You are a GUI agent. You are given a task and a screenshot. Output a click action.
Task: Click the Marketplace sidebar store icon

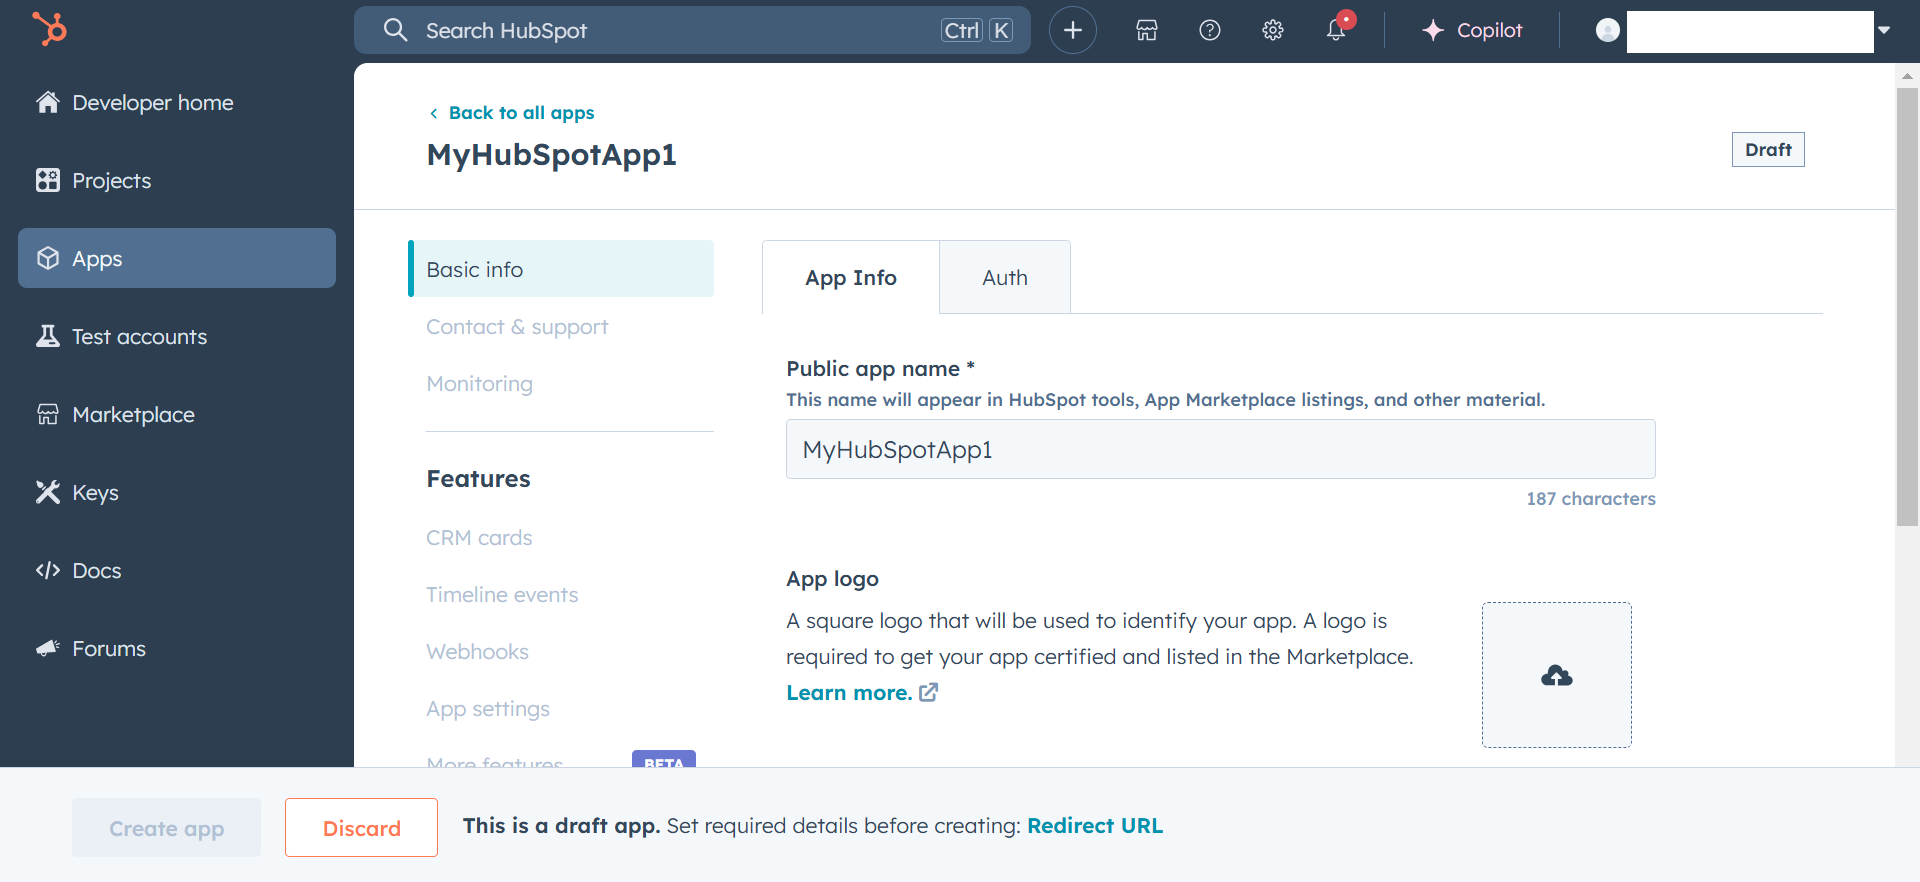click(x=48, y=414)
